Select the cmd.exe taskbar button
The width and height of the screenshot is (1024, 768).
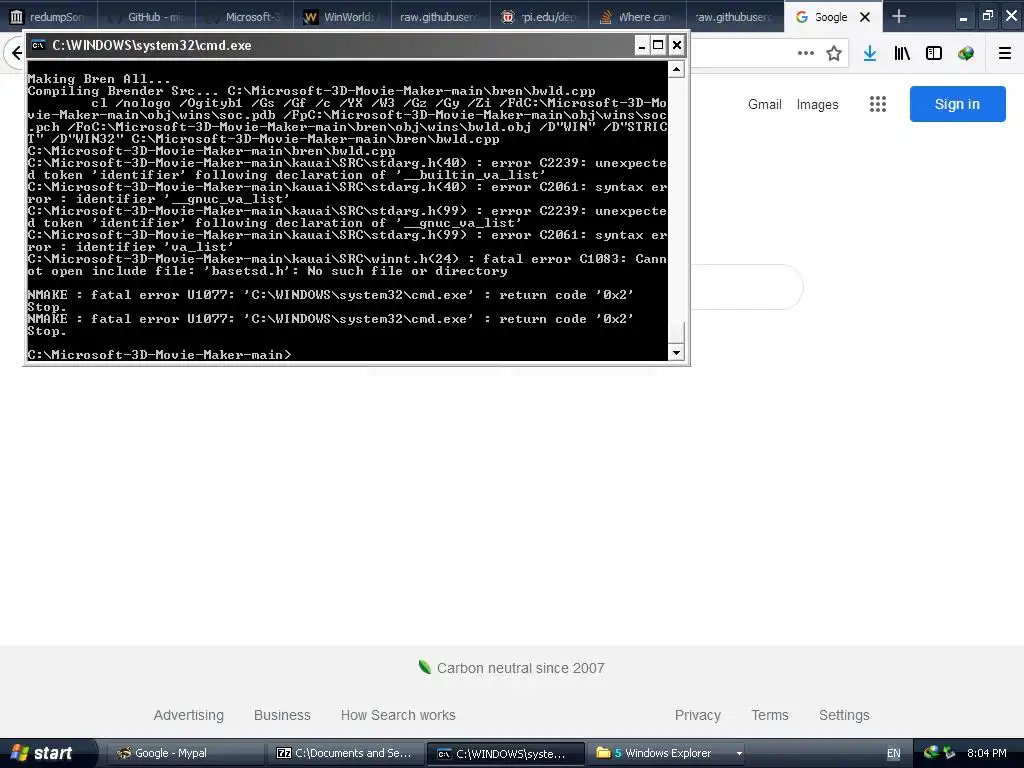505,754
